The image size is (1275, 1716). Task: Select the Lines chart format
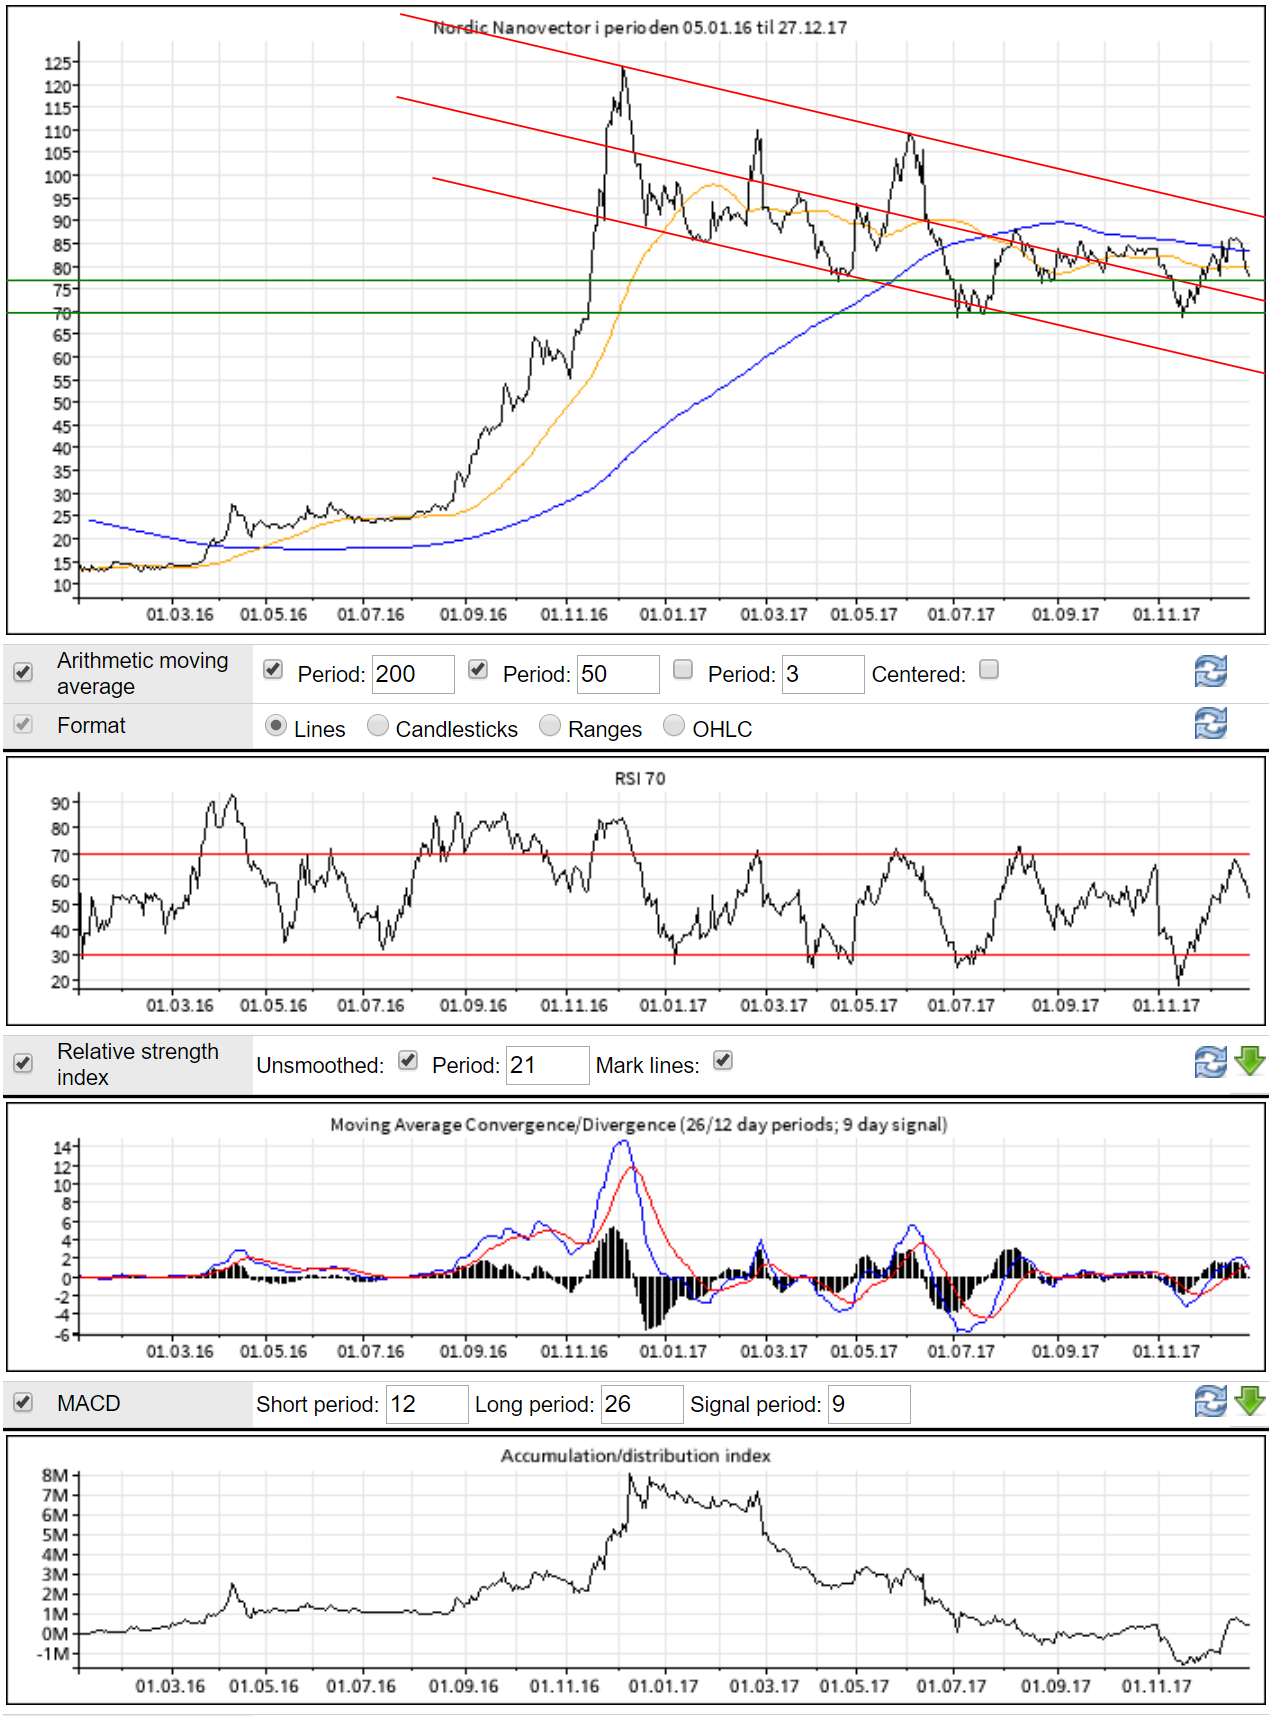point(276,725)
